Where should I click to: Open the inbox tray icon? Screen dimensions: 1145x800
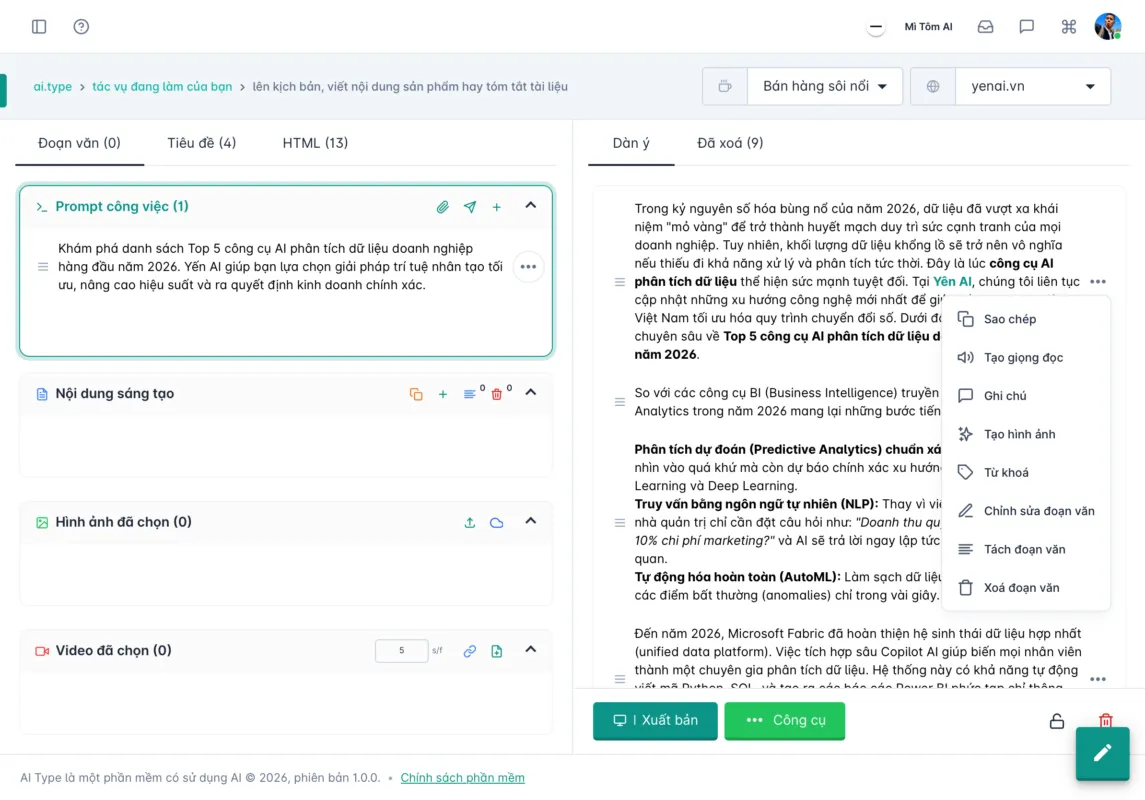click(985, 26)
